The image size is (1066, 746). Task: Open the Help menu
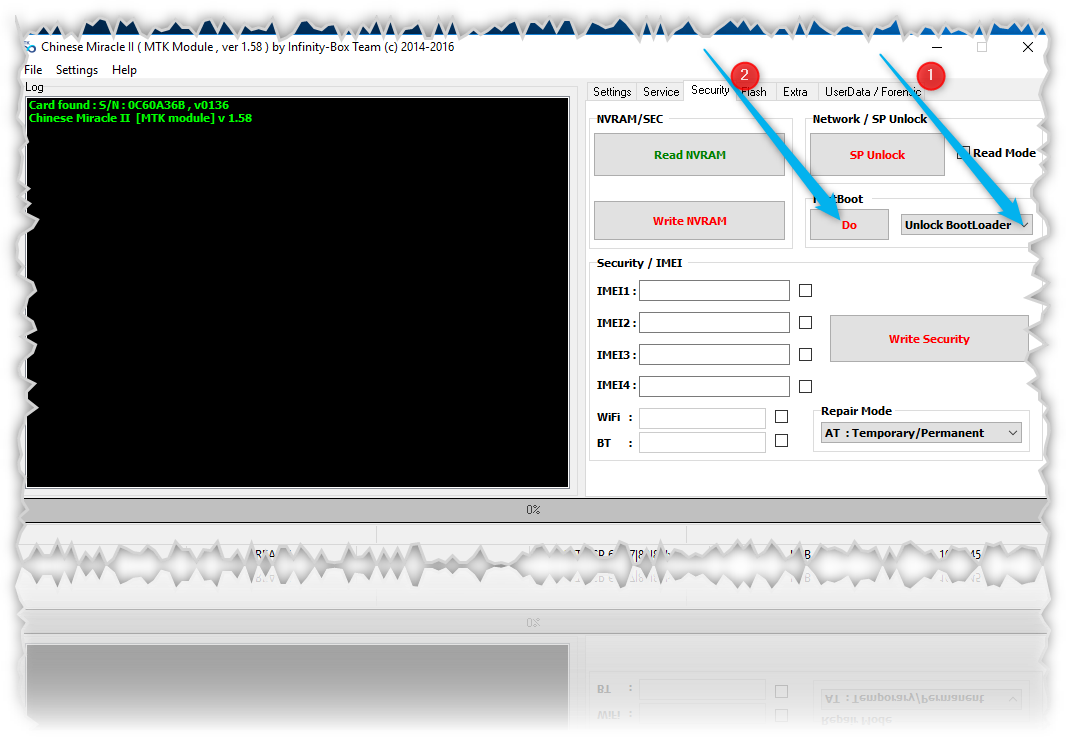click(124, 69)
